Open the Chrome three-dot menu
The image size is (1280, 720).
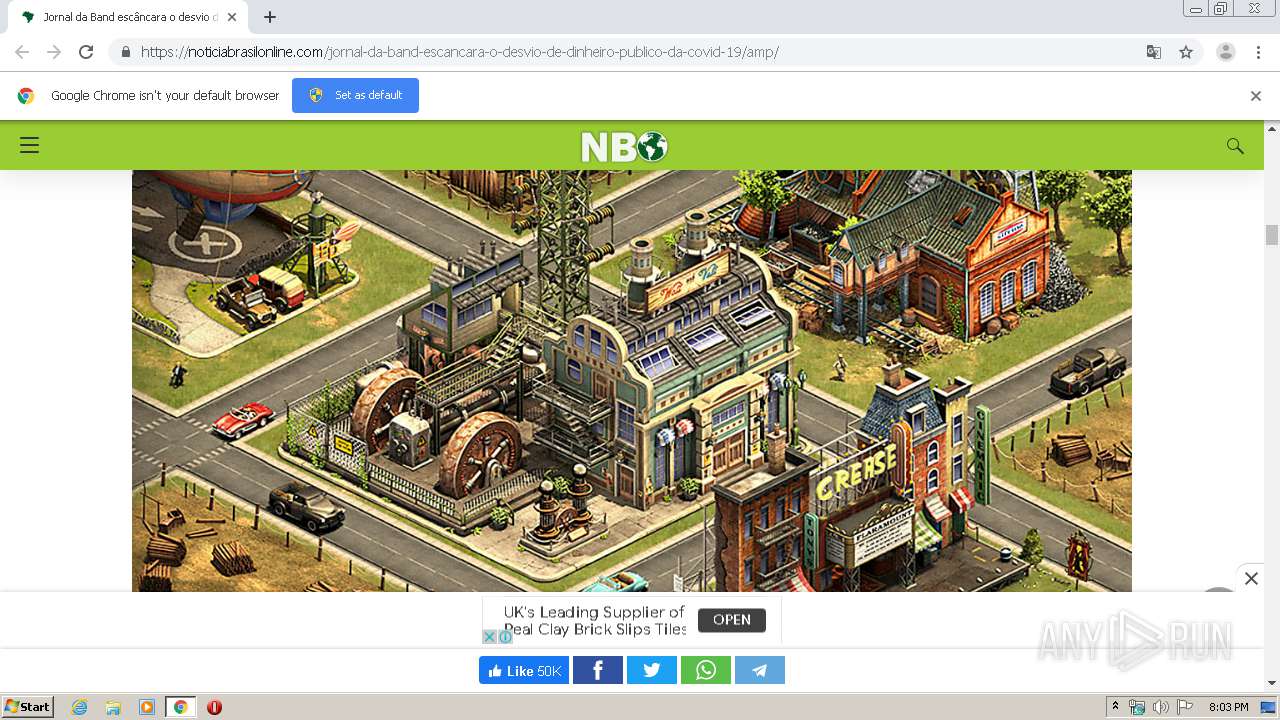[x=1258, y=52]
